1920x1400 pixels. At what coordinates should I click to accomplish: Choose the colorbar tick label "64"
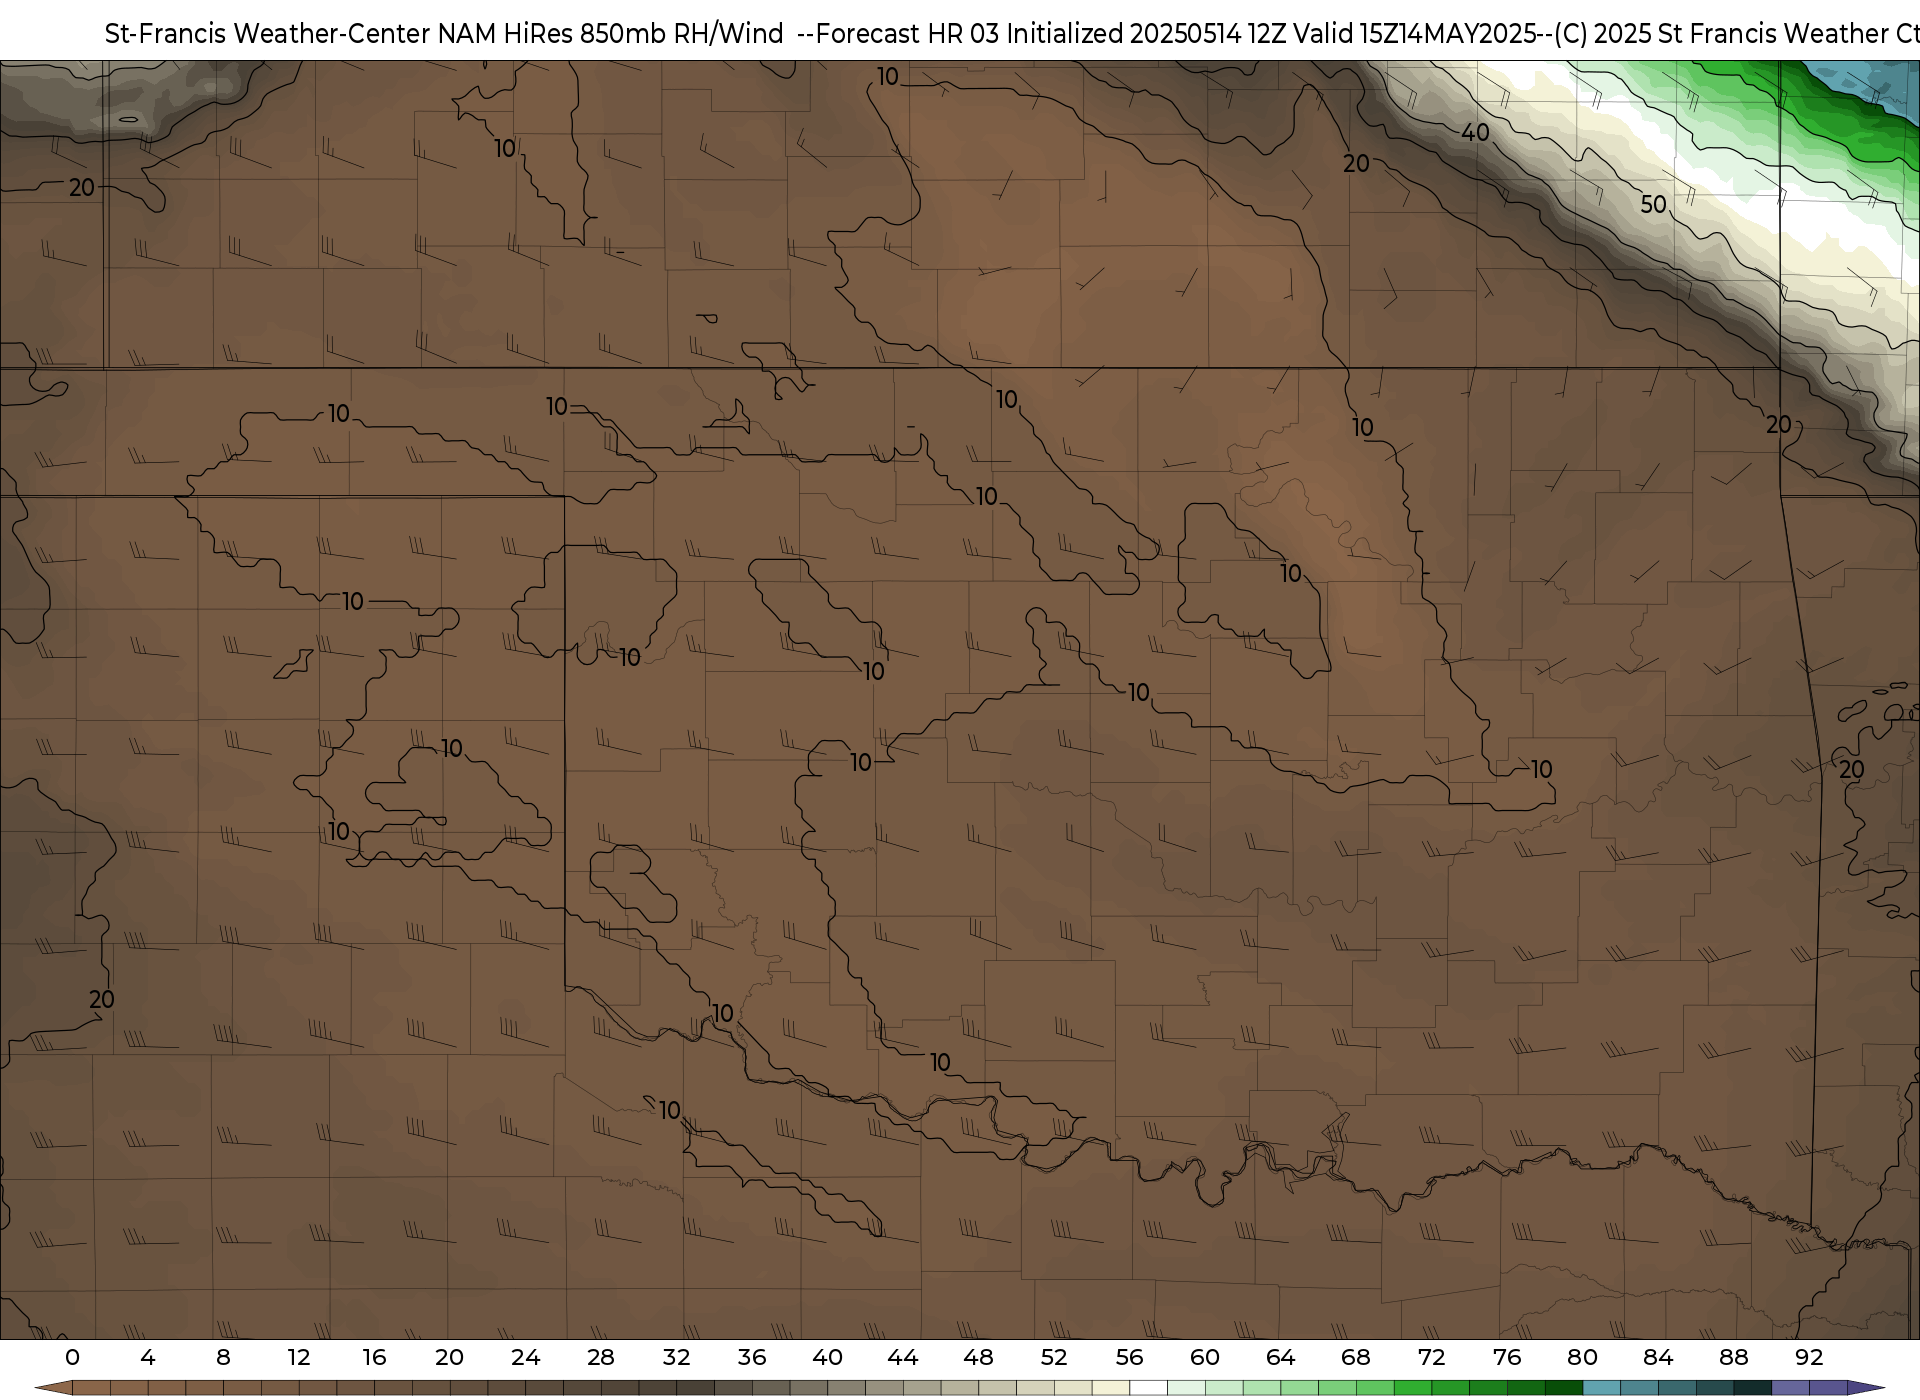pyautogui.click(x=1280, y=1357)
